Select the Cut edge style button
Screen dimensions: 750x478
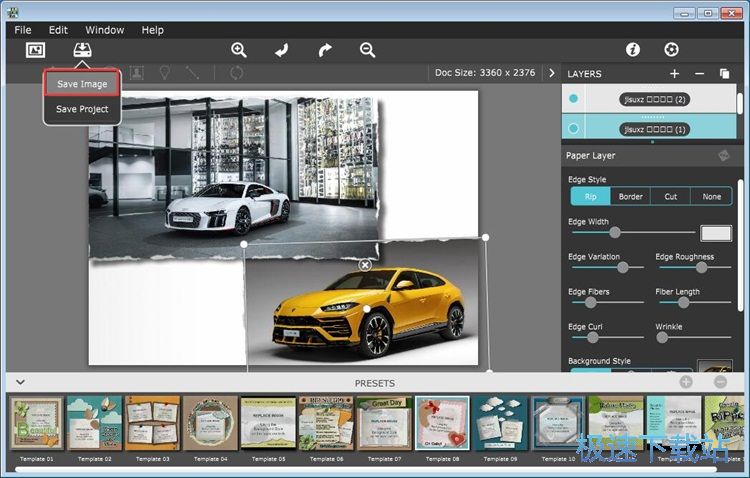tap(670, 197)
